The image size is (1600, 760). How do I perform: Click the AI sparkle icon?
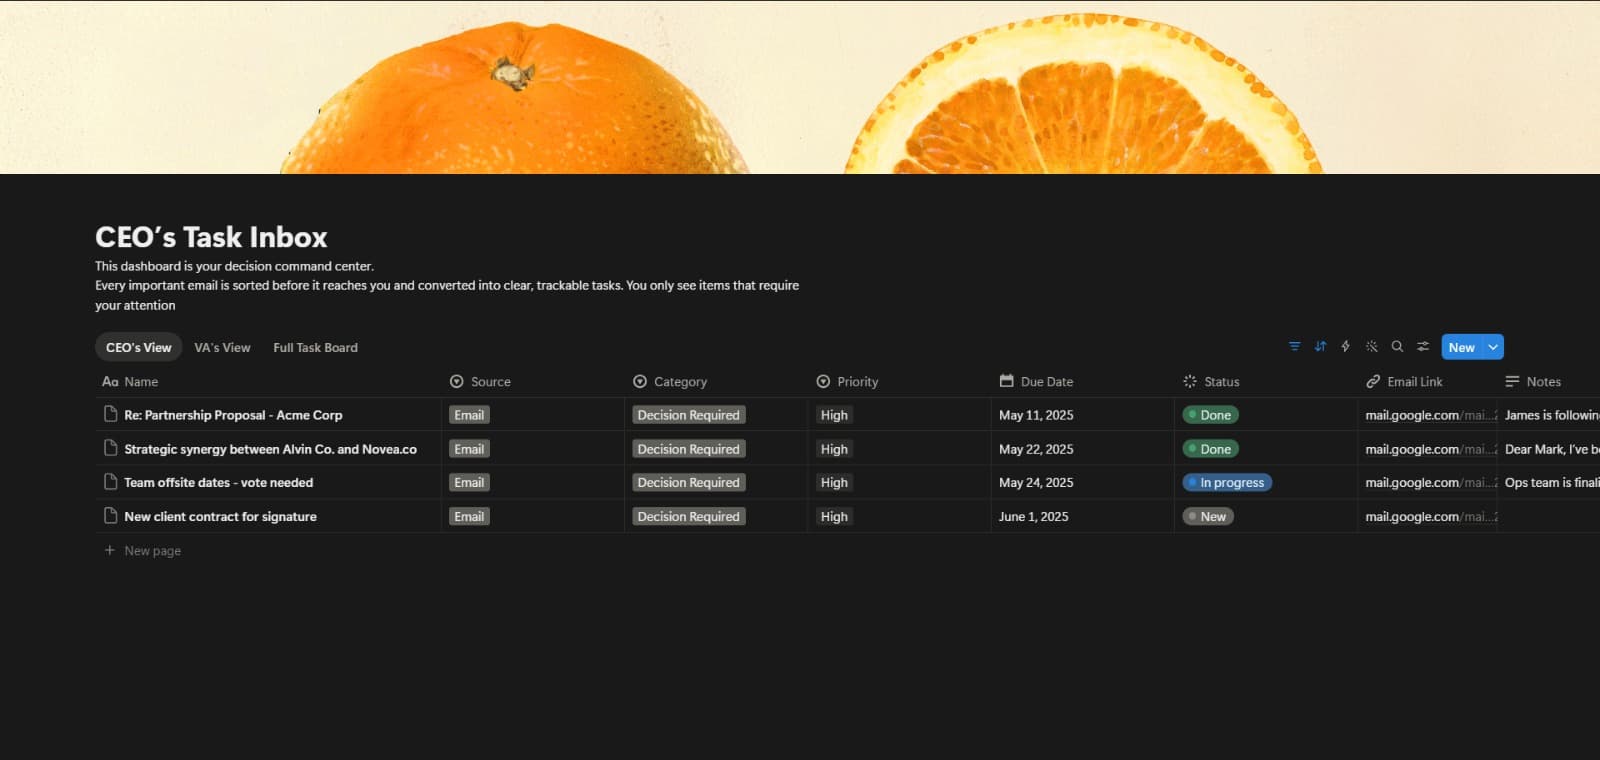point(1371,347)
